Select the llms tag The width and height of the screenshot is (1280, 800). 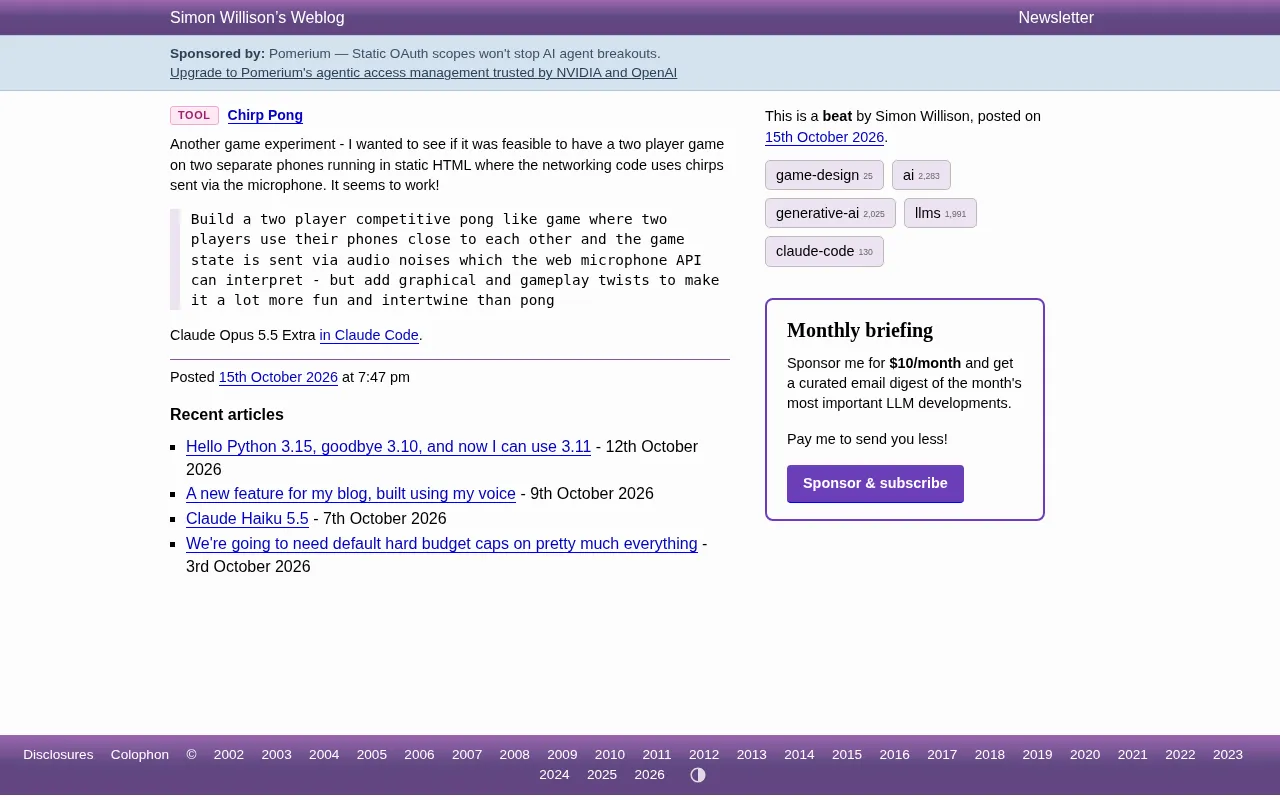pyautogui.click(x=940, y=213)
